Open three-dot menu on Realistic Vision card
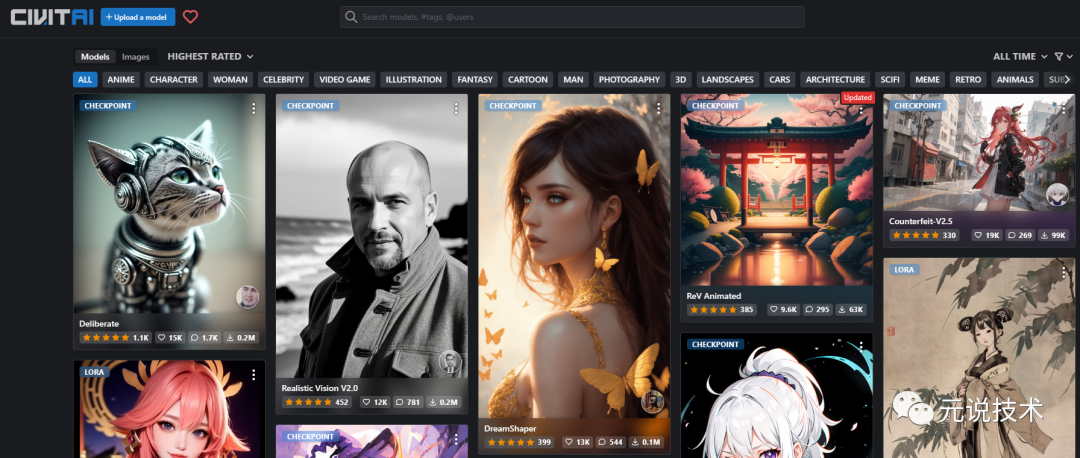1080x458 pixels. pos(456,108)
